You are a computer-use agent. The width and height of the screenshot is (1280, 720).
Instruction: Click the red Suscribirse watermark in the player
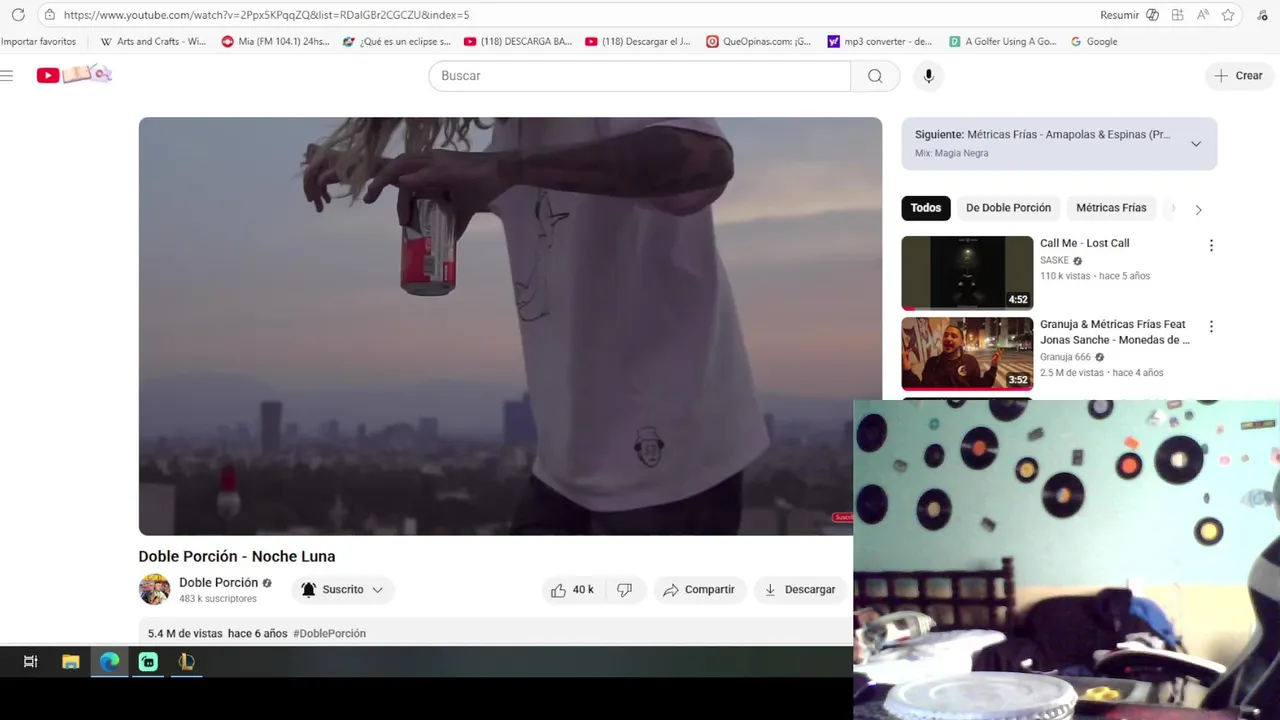coord(842,517)
